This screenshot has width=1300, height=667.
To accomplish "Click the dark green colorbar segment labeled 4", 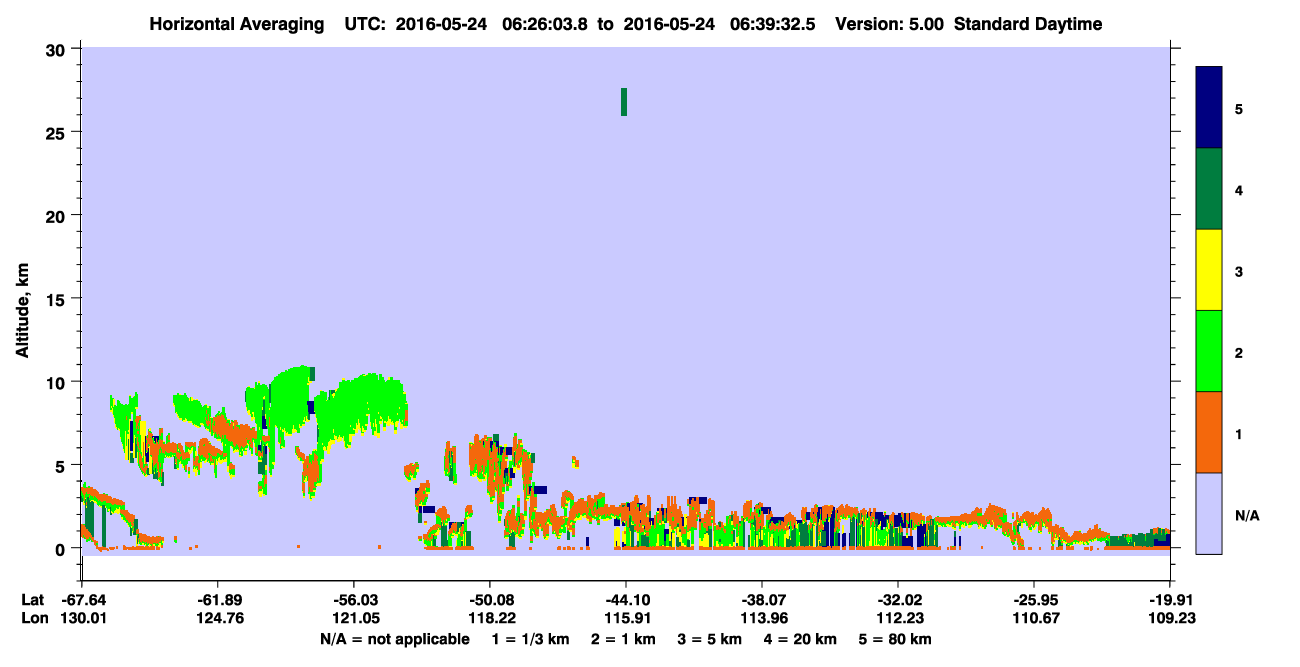I will pos(1209,189).
